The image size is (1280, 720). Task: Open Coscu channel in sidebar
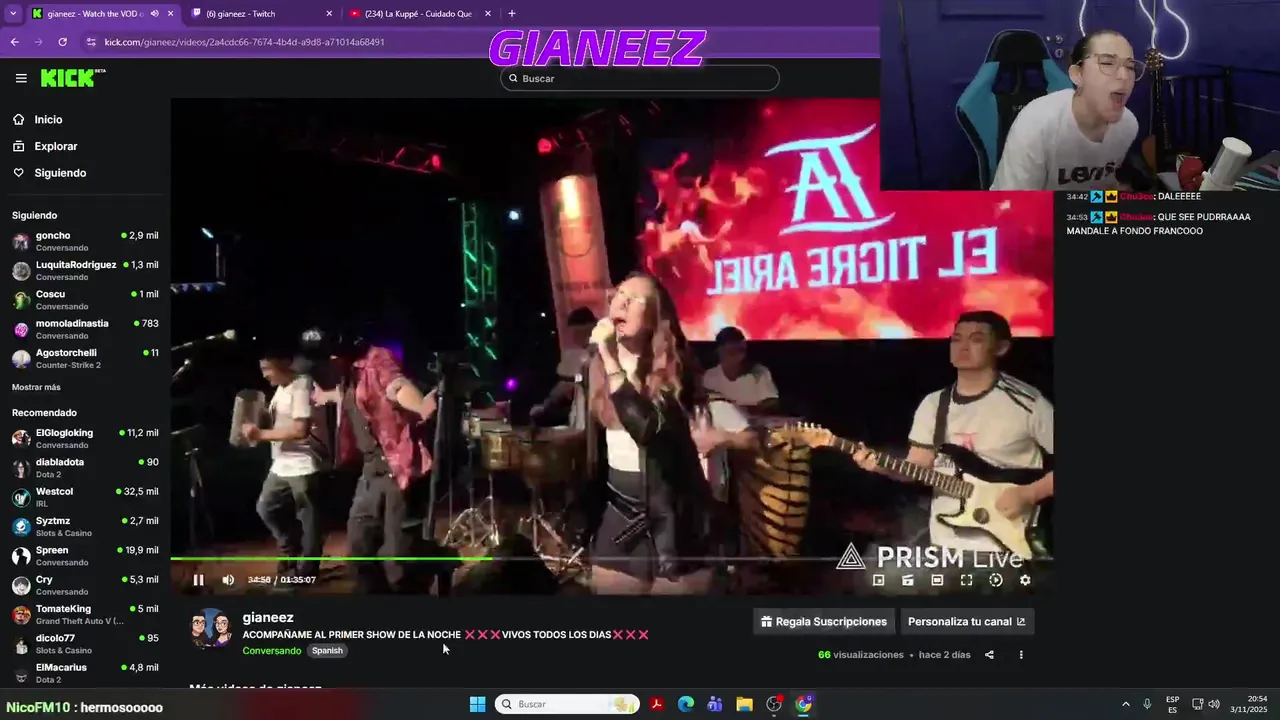pyautogui.click(x=85, y=300)
